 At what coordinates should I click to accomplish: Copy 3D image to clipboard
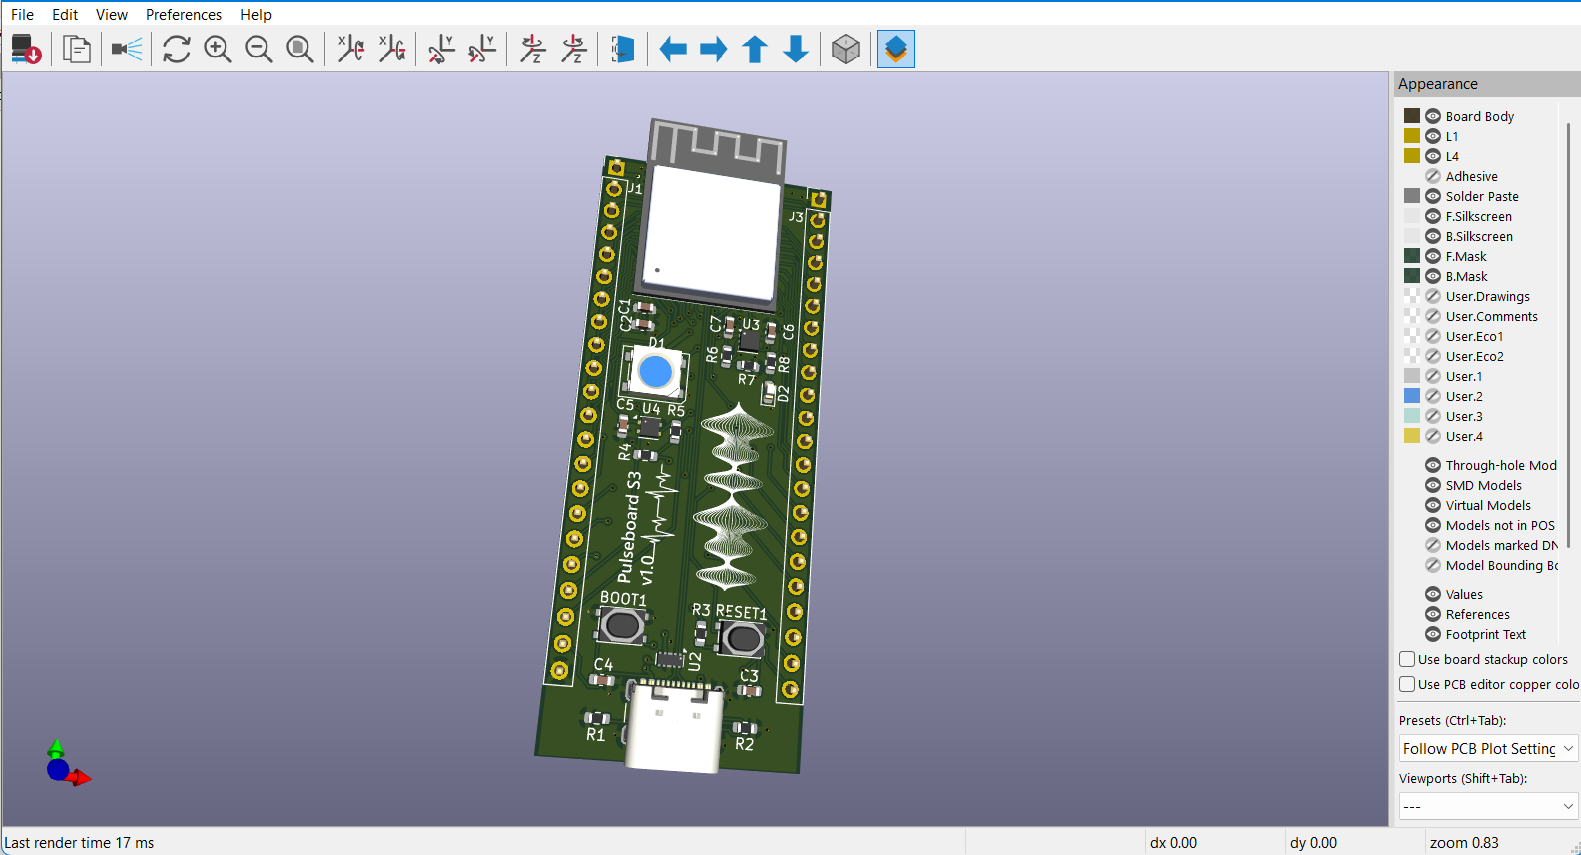point(77,49)
